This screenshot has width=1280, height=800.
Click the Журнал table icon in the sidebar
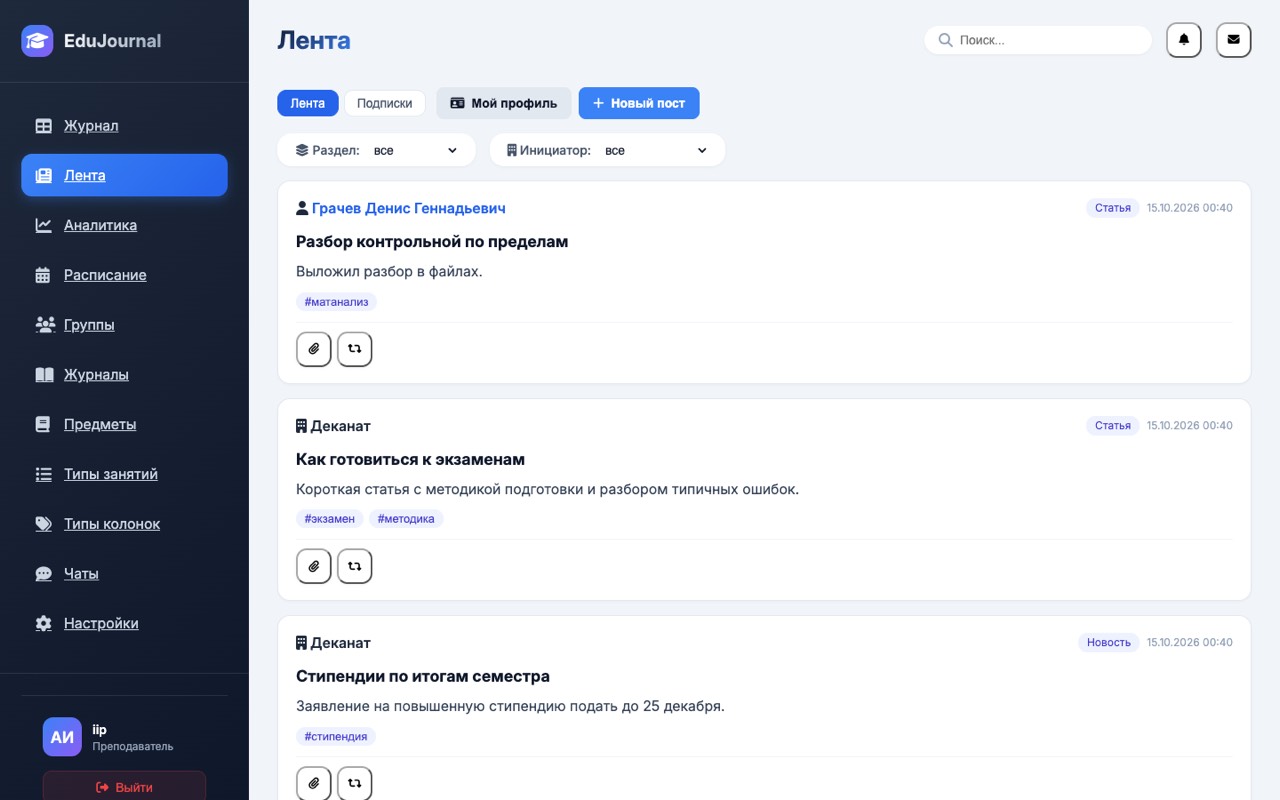click(43, 126)
